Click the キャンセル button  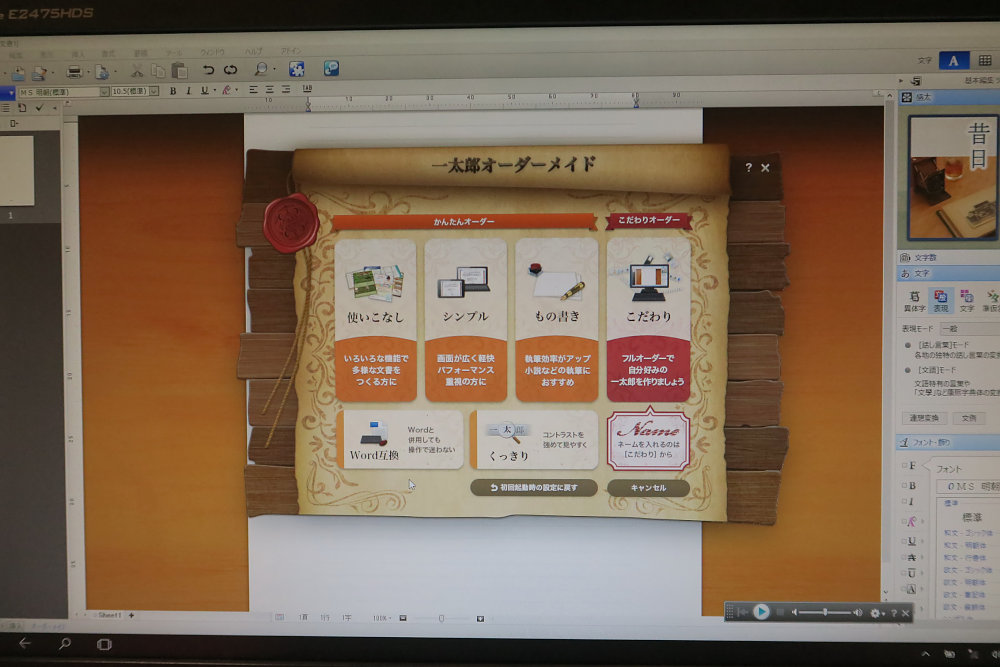[x=648, y=488]
